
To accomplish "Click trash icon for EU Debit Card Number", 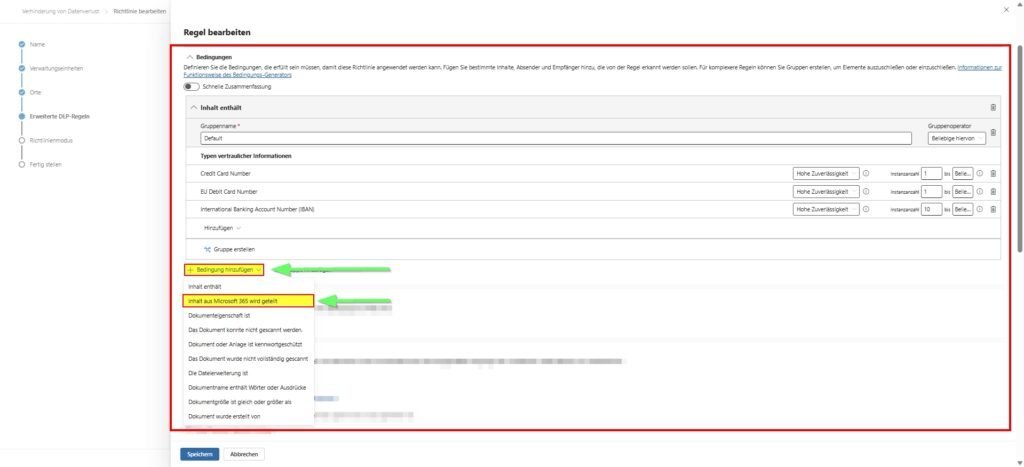I will click(x=993, y=191).
